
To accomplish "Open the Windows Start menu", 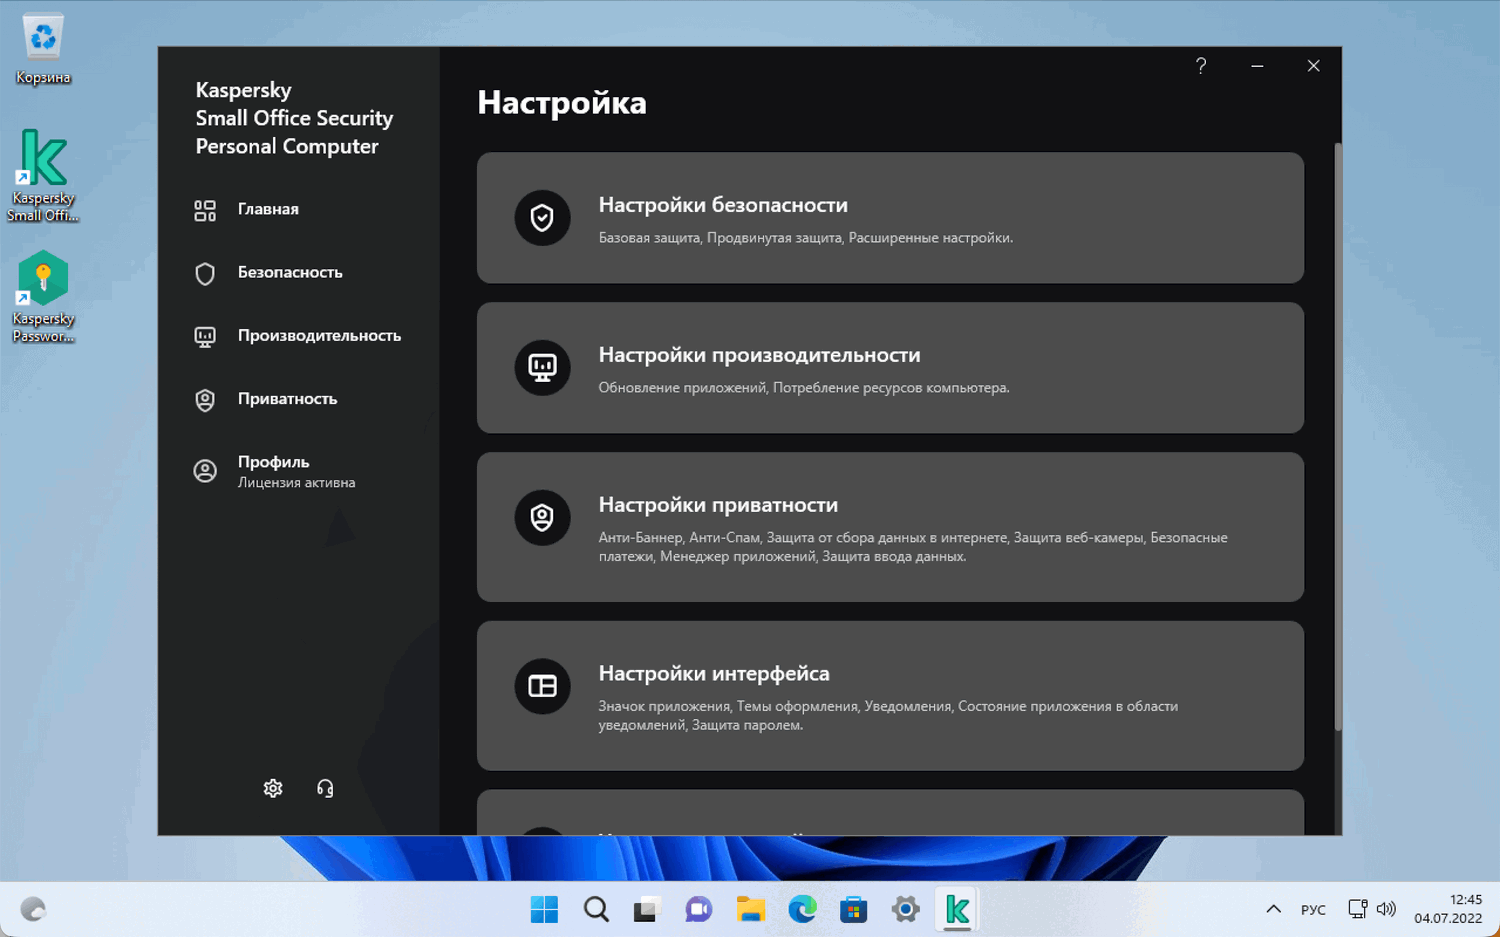I will coord(545,909).
